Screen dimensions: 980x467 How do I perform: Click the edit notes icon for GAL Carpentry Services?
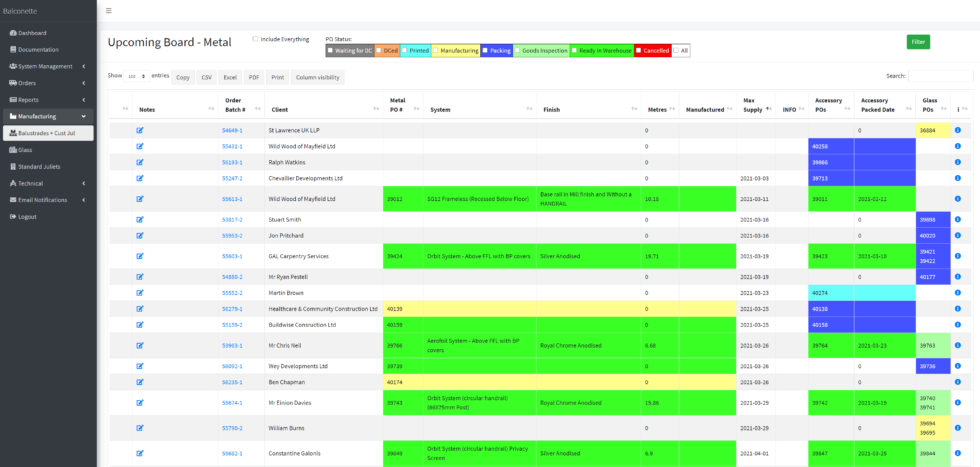[x=140, y=256]
